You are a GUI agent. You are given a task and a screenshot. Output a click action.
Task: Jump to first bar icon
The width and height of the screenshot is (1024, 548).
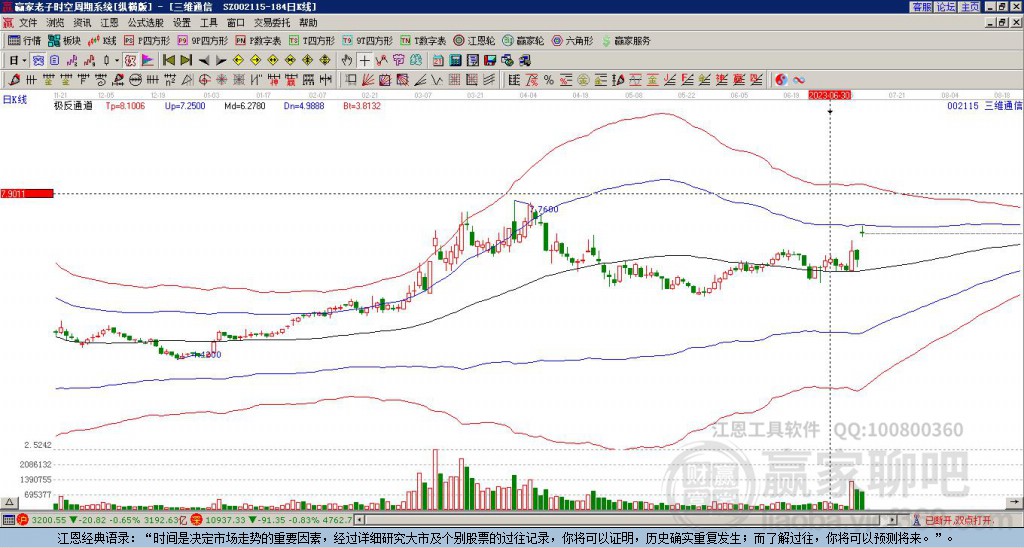[x=168, y=60]
